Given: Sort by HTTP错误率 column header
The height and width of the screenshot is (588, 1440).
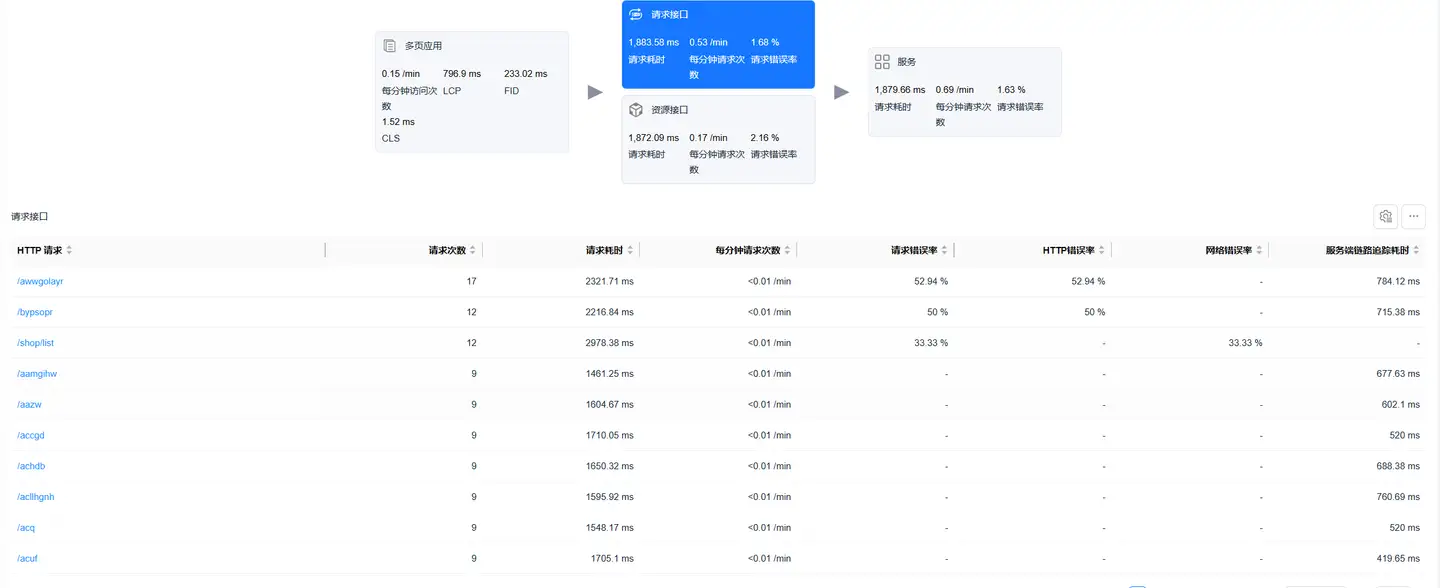Looking at the screenshot, I should pyautogui.click(x=1102, y=250).
